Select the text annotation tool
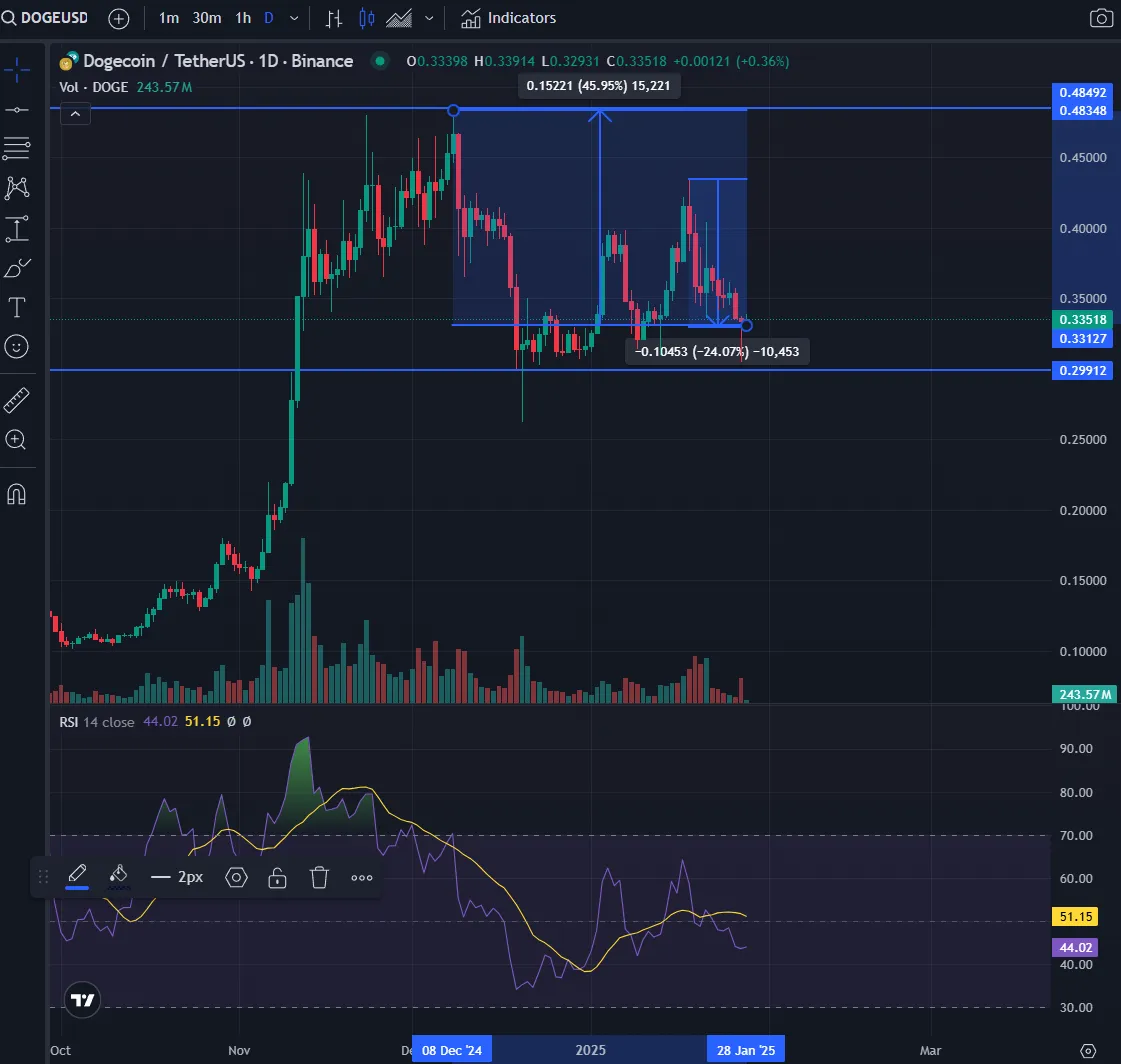 [17, 307]
